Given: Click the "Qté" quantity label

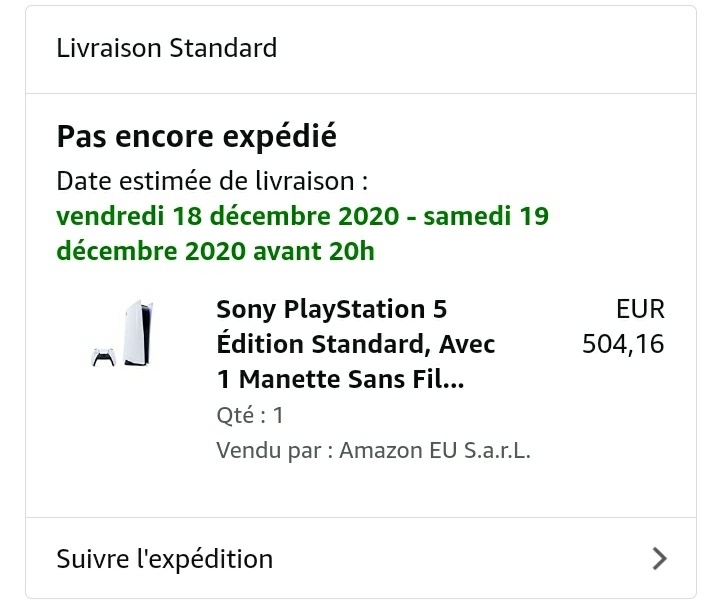Looking at the screenshot, I should (x=236, y=415).
